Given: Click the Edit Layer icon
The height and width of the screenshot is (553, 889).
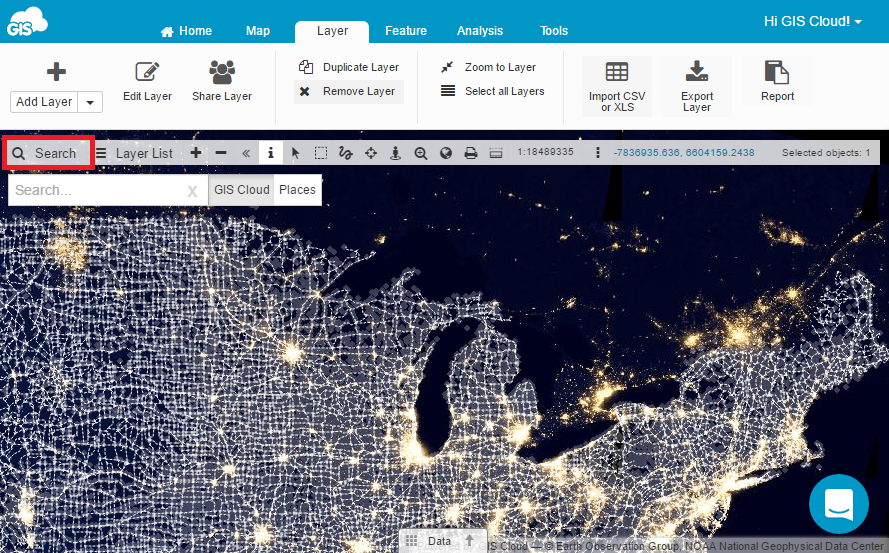Looking at the screenshot, I should (x=147, y=80).
